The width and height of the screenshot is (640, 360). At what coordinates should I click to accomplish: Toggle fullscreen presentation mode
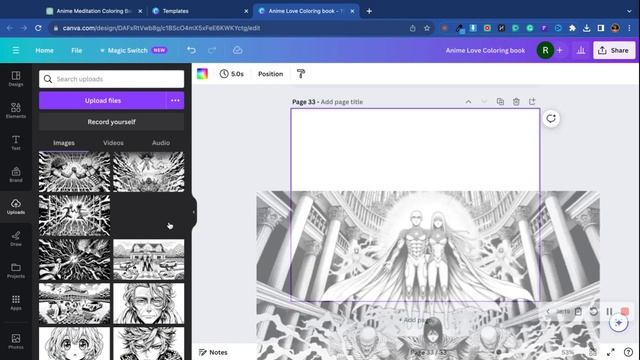pos(611,352)
